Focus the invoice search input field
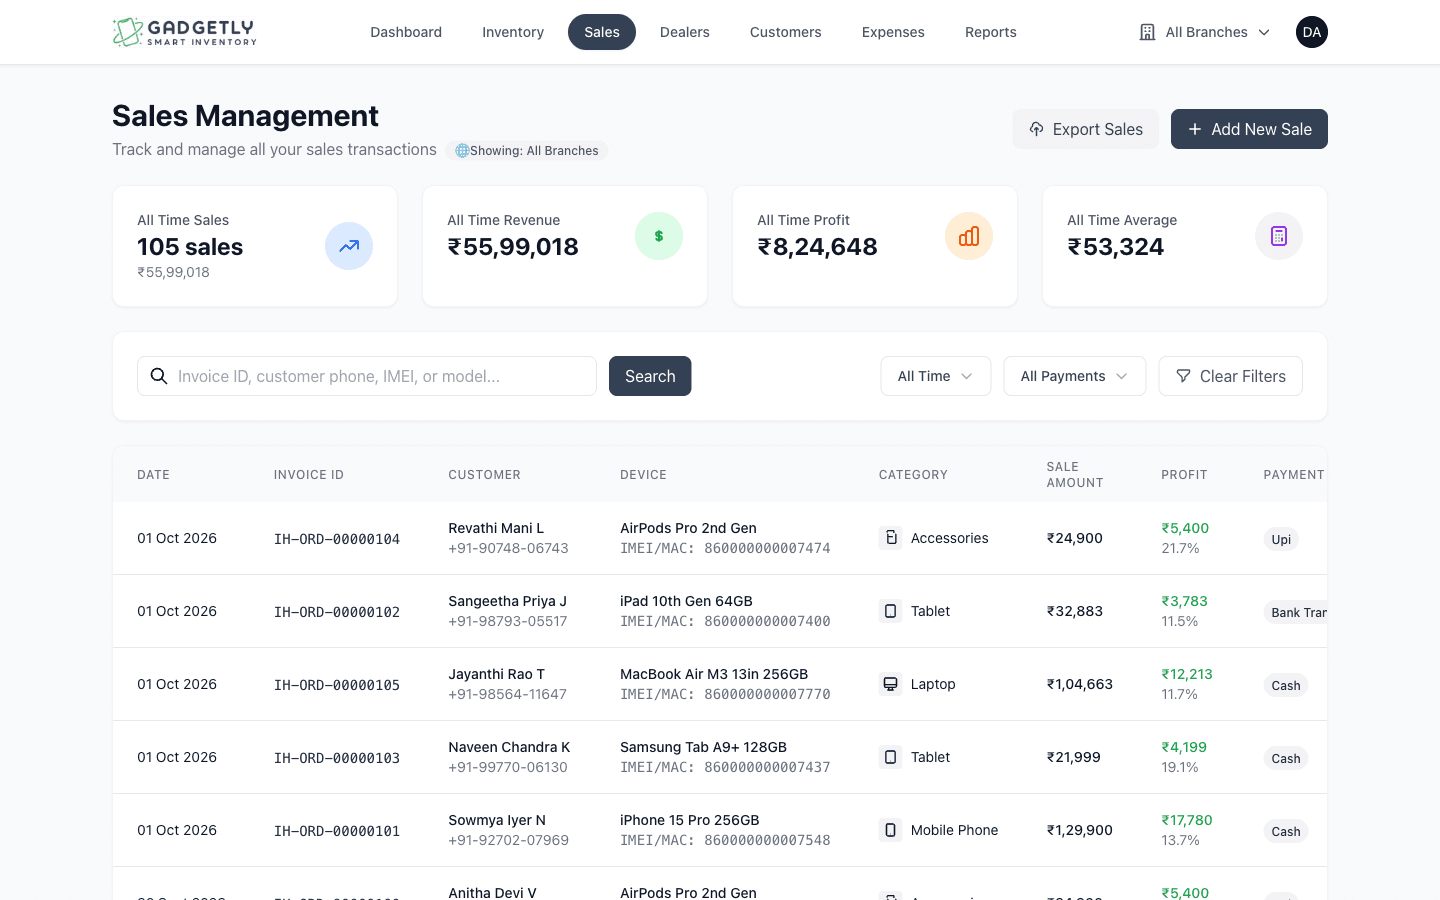Image resolution: width=1440 pixels, height=900 pixels. [x=367, y=376]
